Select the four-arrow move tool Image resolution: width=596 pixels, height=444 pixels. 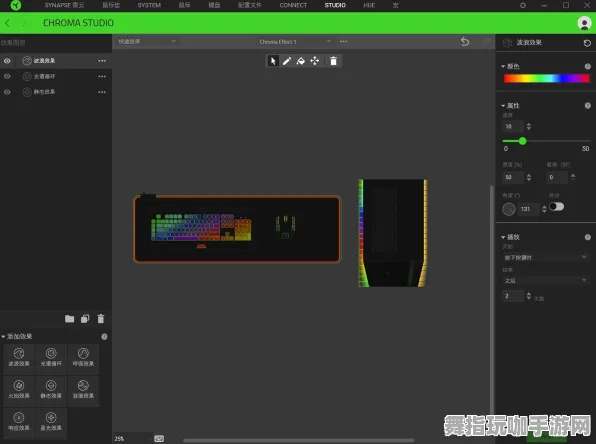point(315,61)
